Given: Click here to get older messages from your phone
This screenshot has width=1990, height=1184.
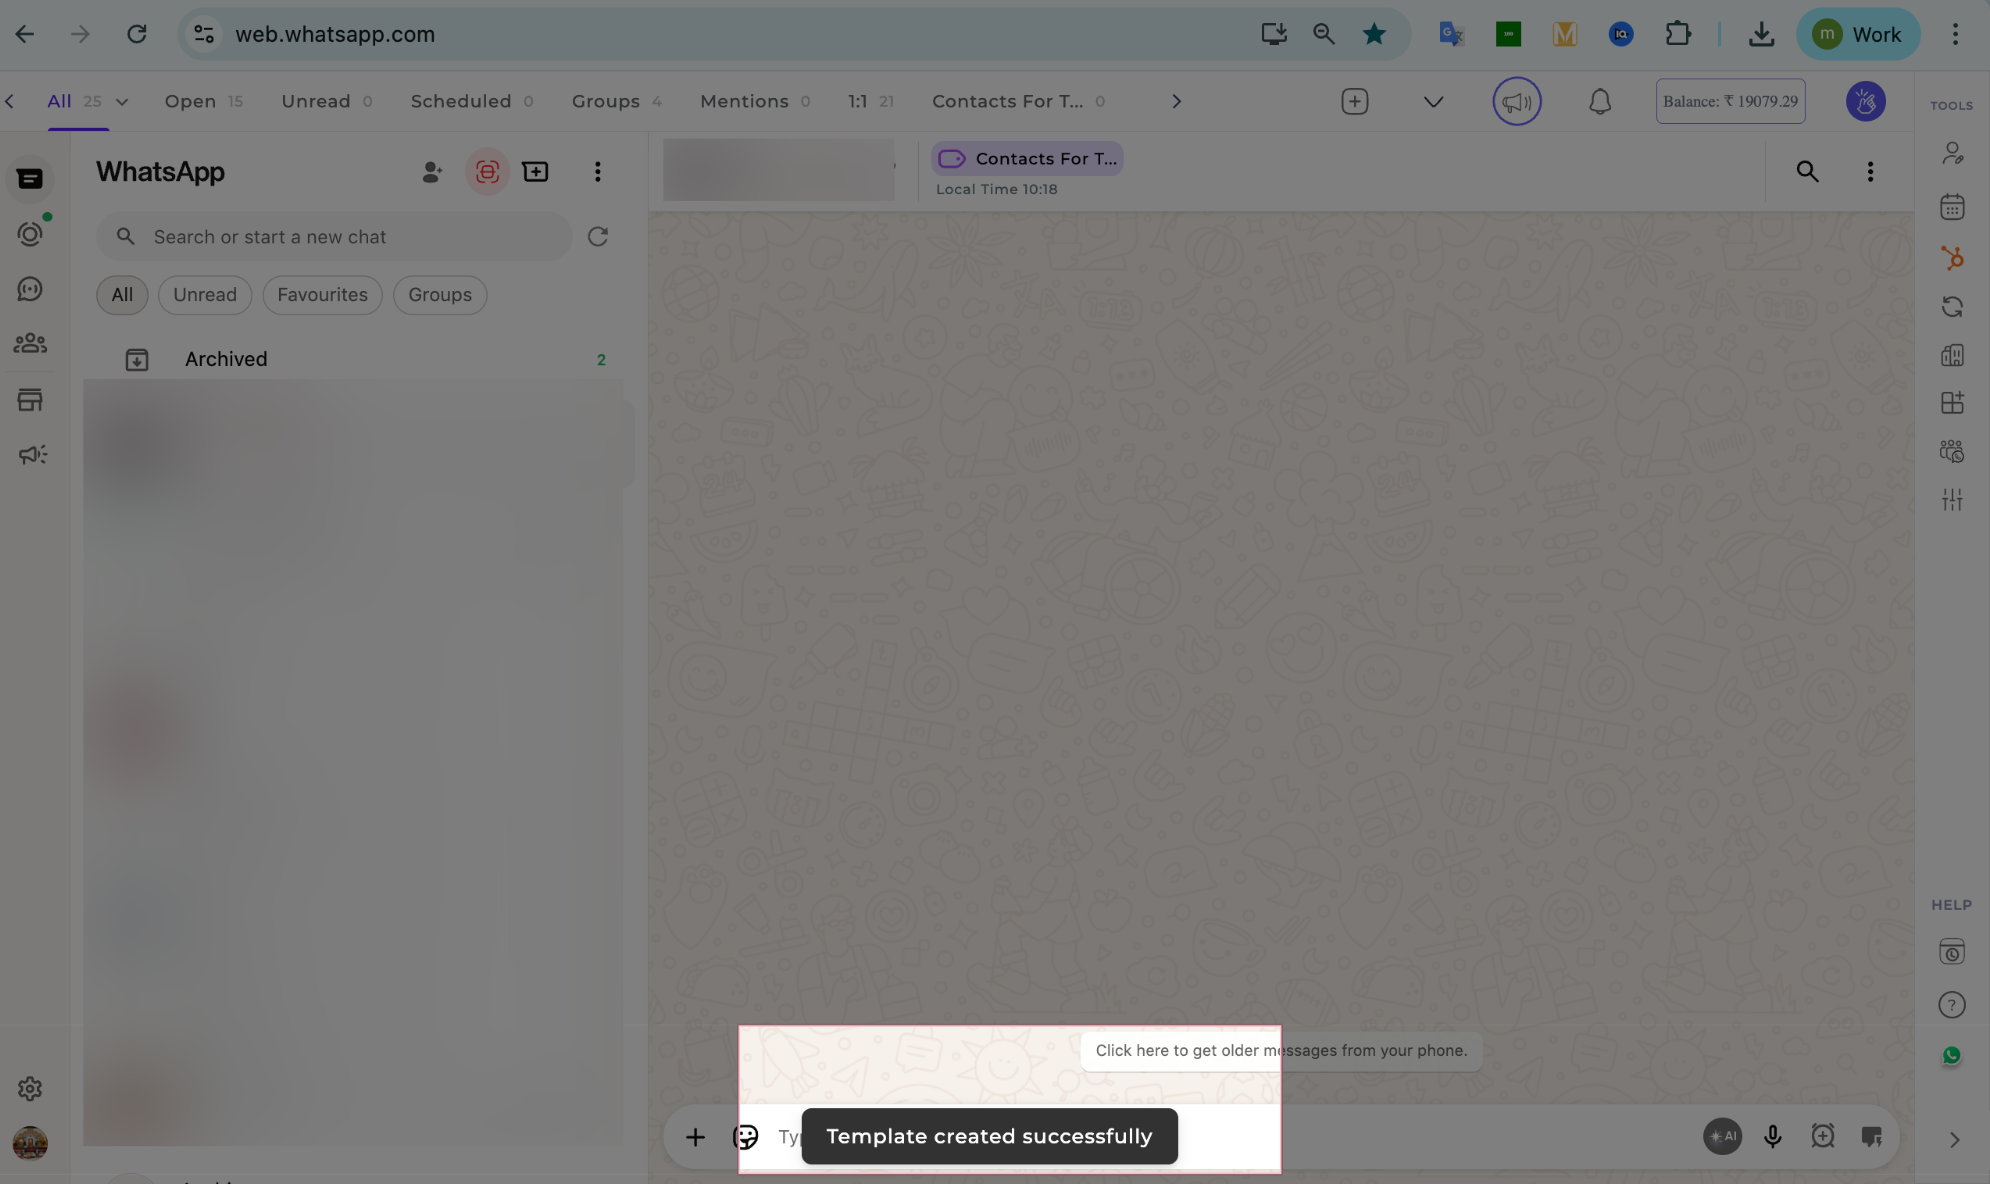Looking at the screenshot, I should pos(1280,1050).
